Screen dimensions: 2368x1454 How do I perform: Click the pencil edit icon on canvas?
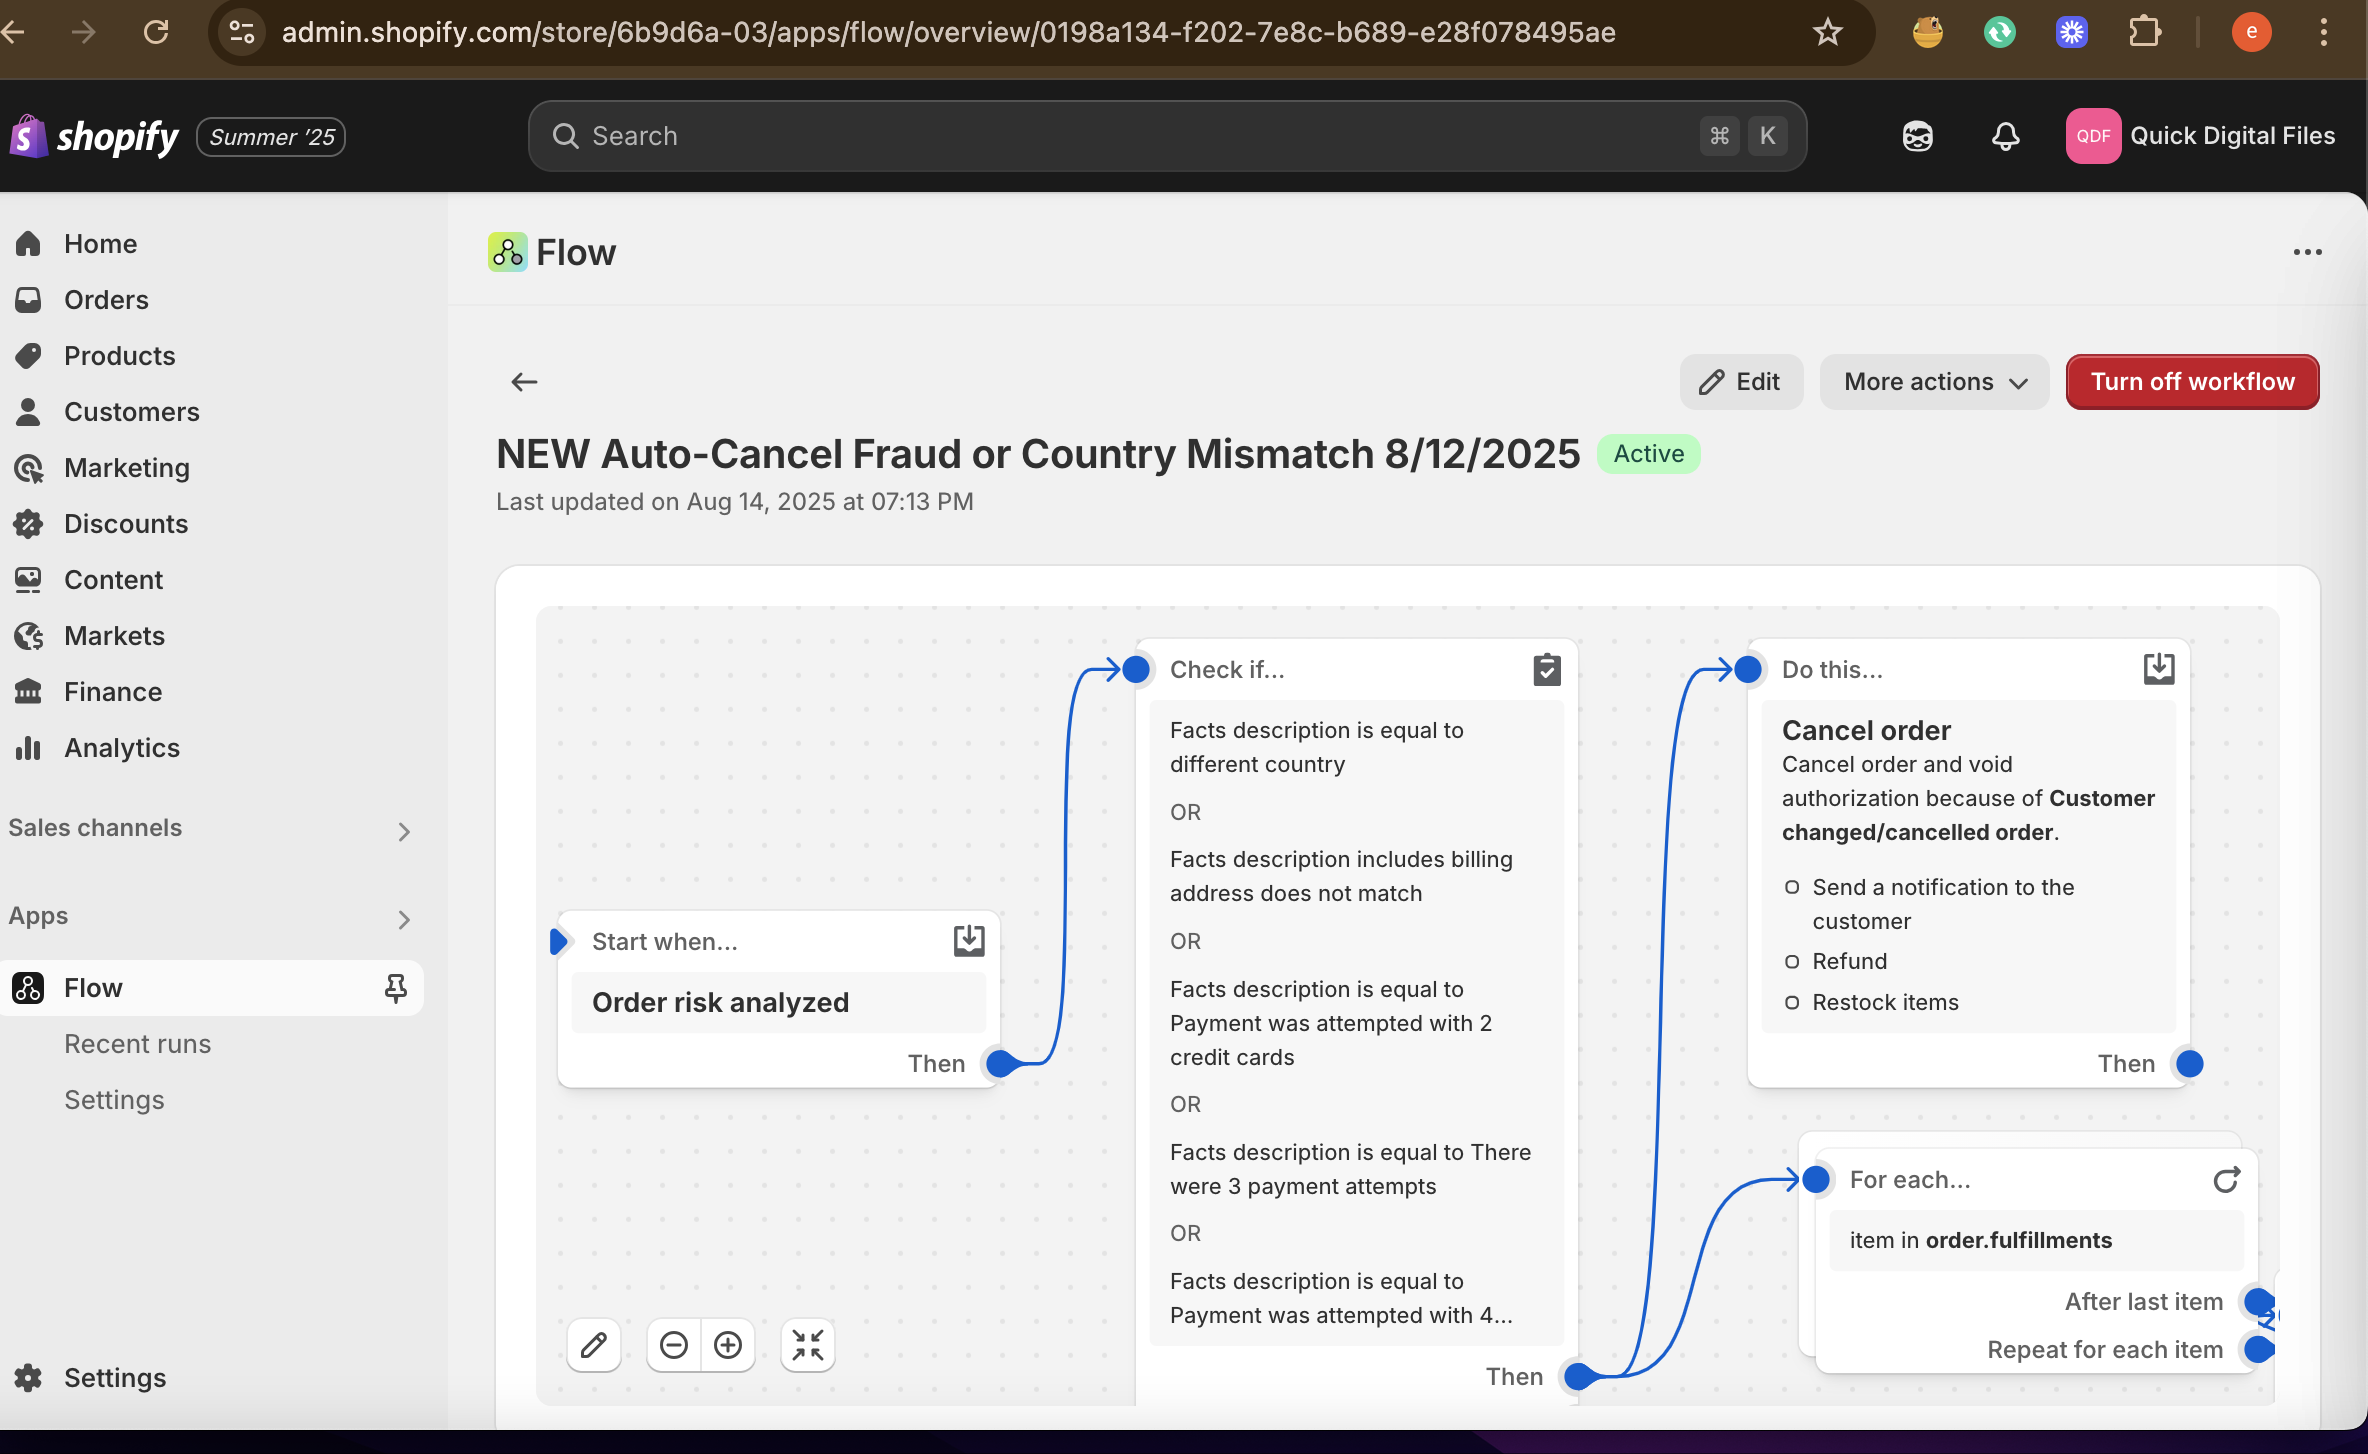(x=594, y=1345)
